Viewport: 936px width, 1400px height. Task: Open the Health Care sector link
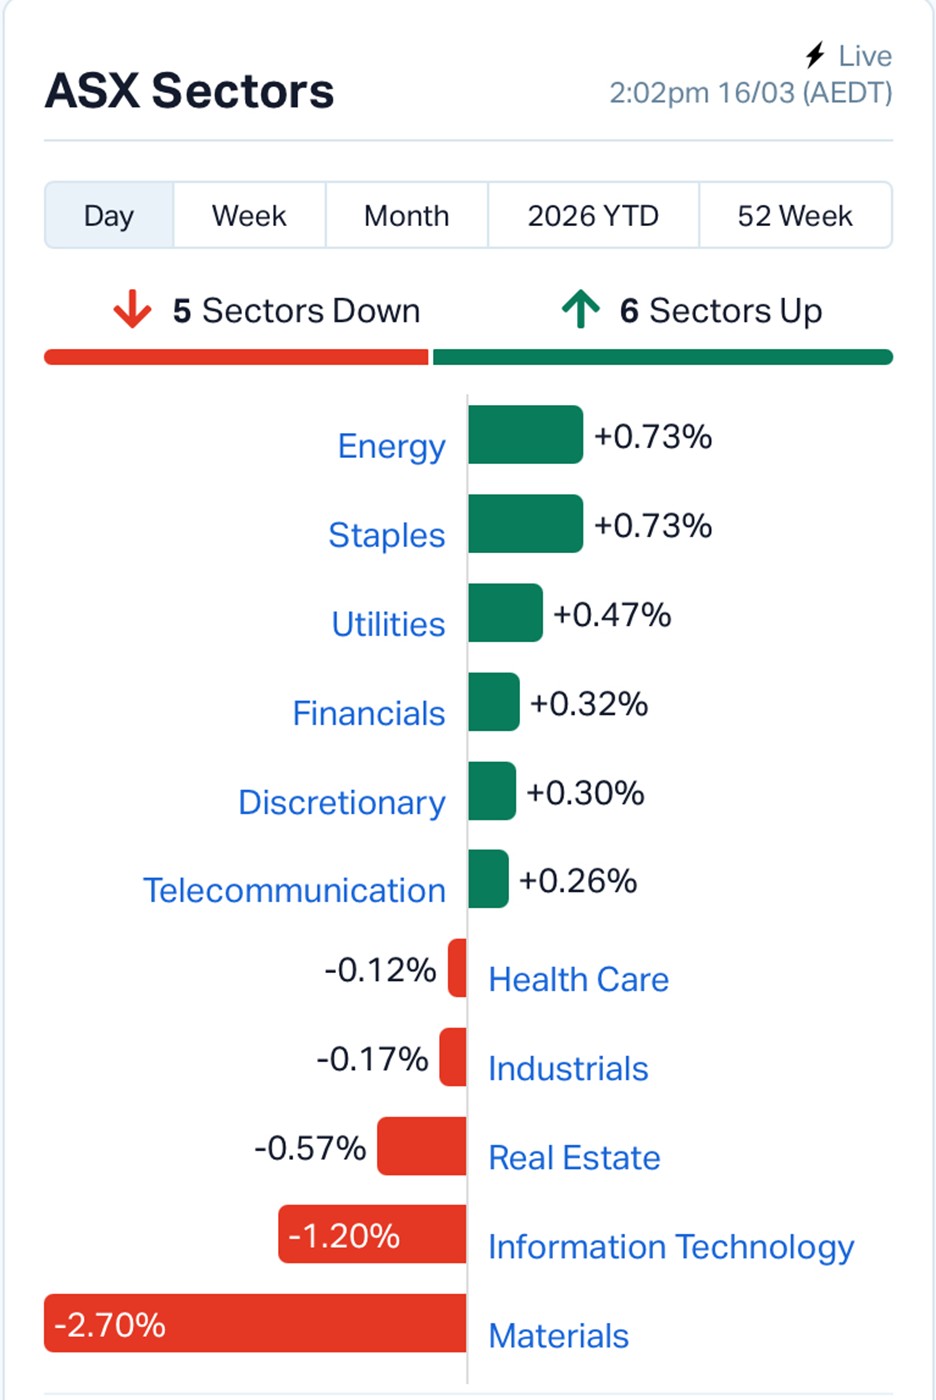(x=578, y=979)
